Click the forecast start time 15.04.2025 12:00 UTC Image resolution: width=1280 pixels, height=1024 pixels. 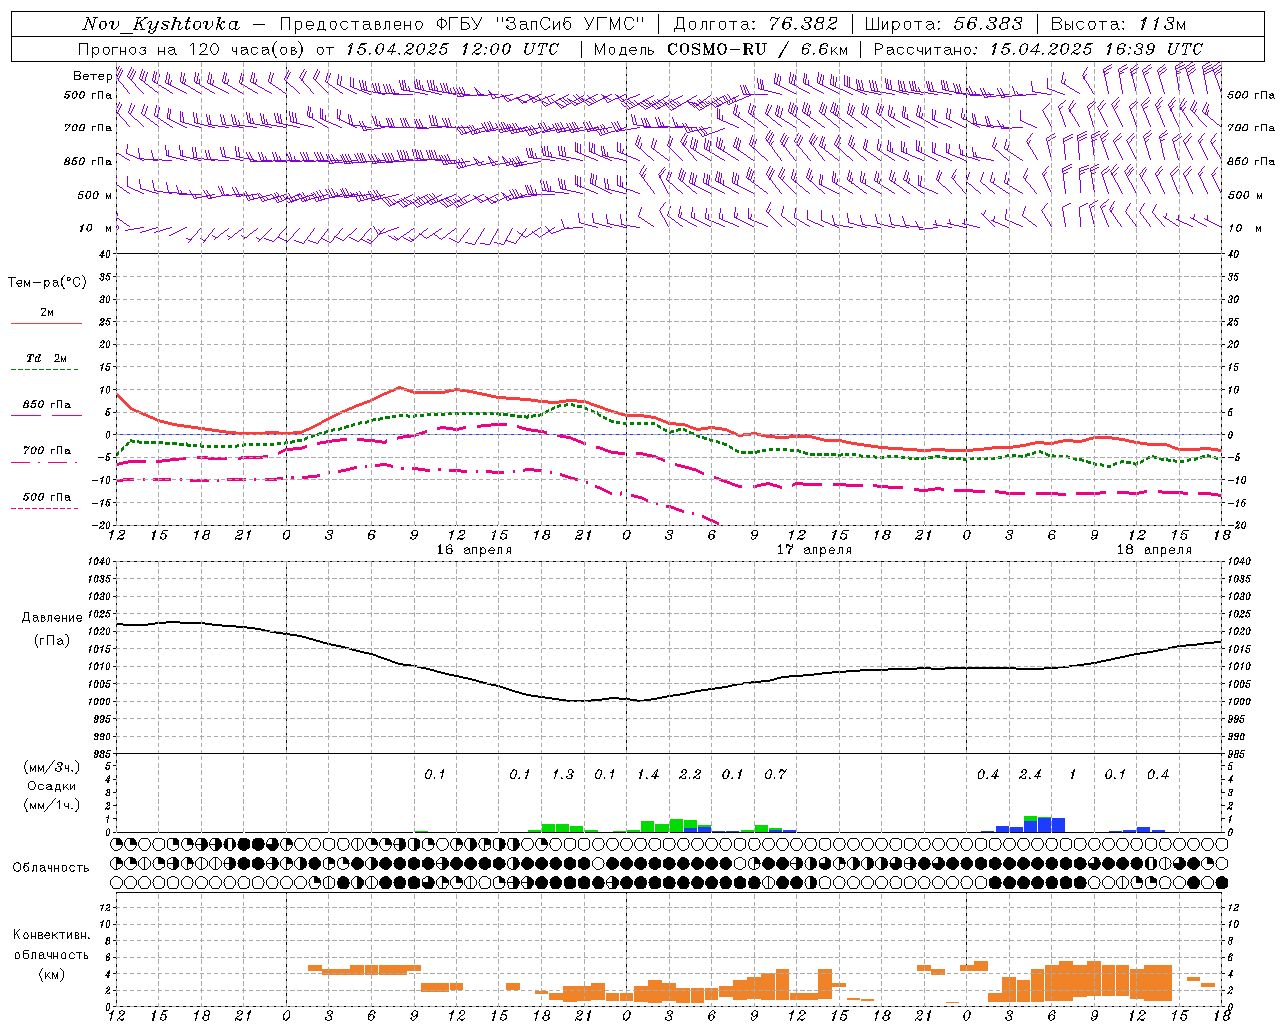coord(452,49)
